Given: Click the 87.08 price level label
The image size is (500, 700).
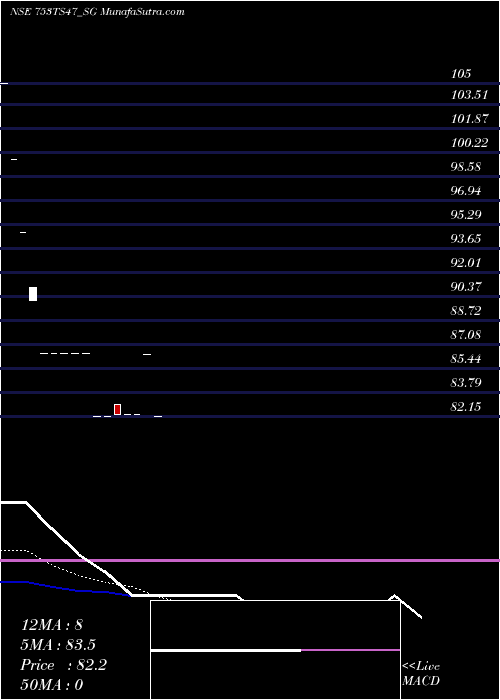Looking at the screenshot, I should click(466, 335).
